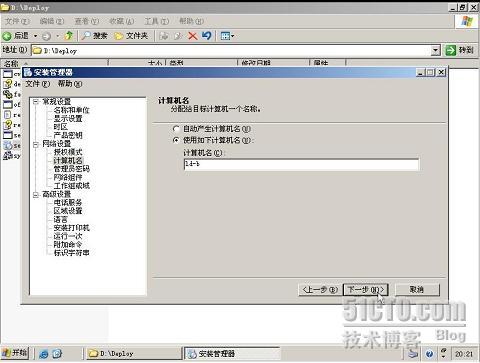Click the Forward arrow in Explorer toolbar
This screenshot has width=480, height=363.
coord(47,36)
